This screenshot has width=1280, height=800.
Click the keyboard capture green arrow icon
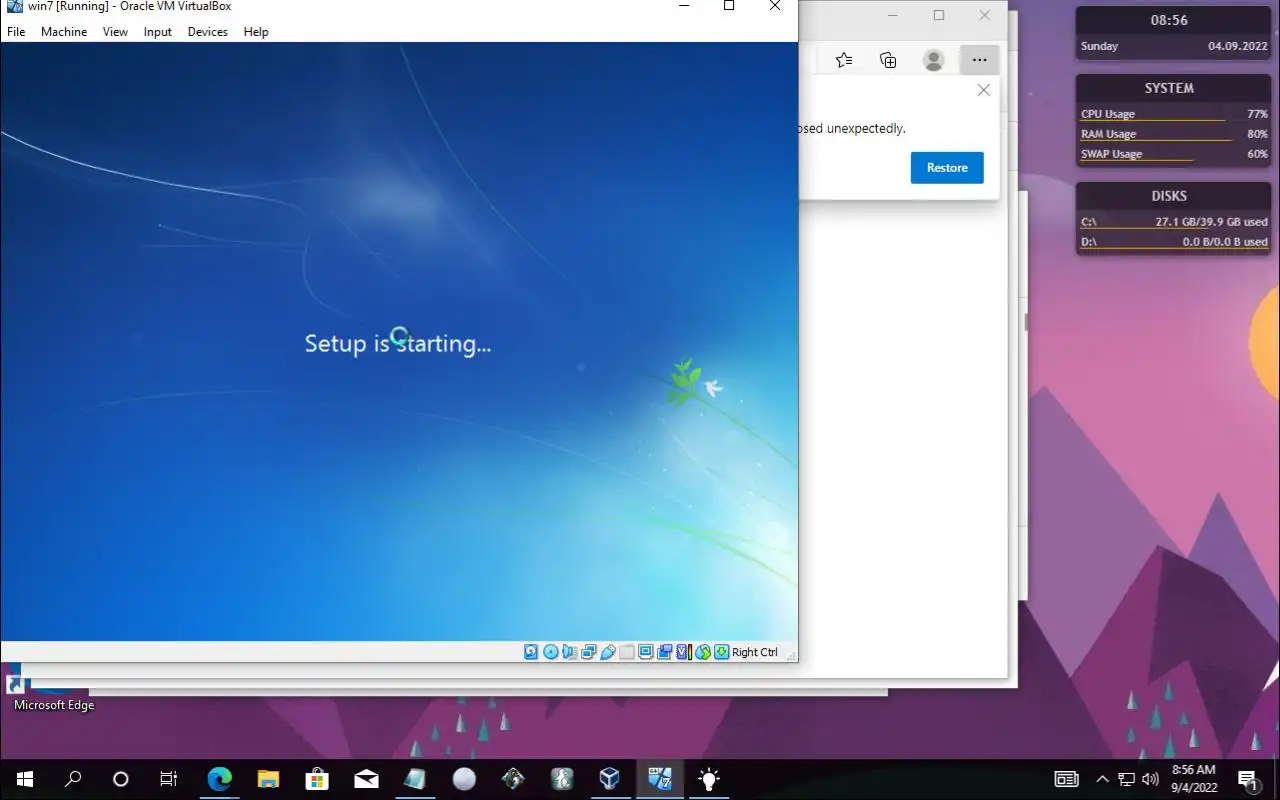coord(721,652)
